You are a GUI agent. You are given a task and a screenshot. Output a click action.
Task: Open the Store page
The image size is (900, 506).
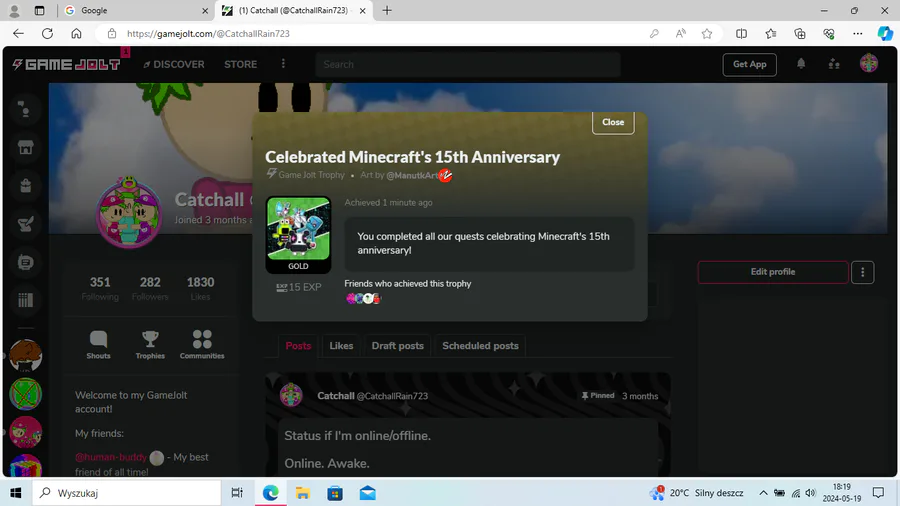(x=240, y=64)
